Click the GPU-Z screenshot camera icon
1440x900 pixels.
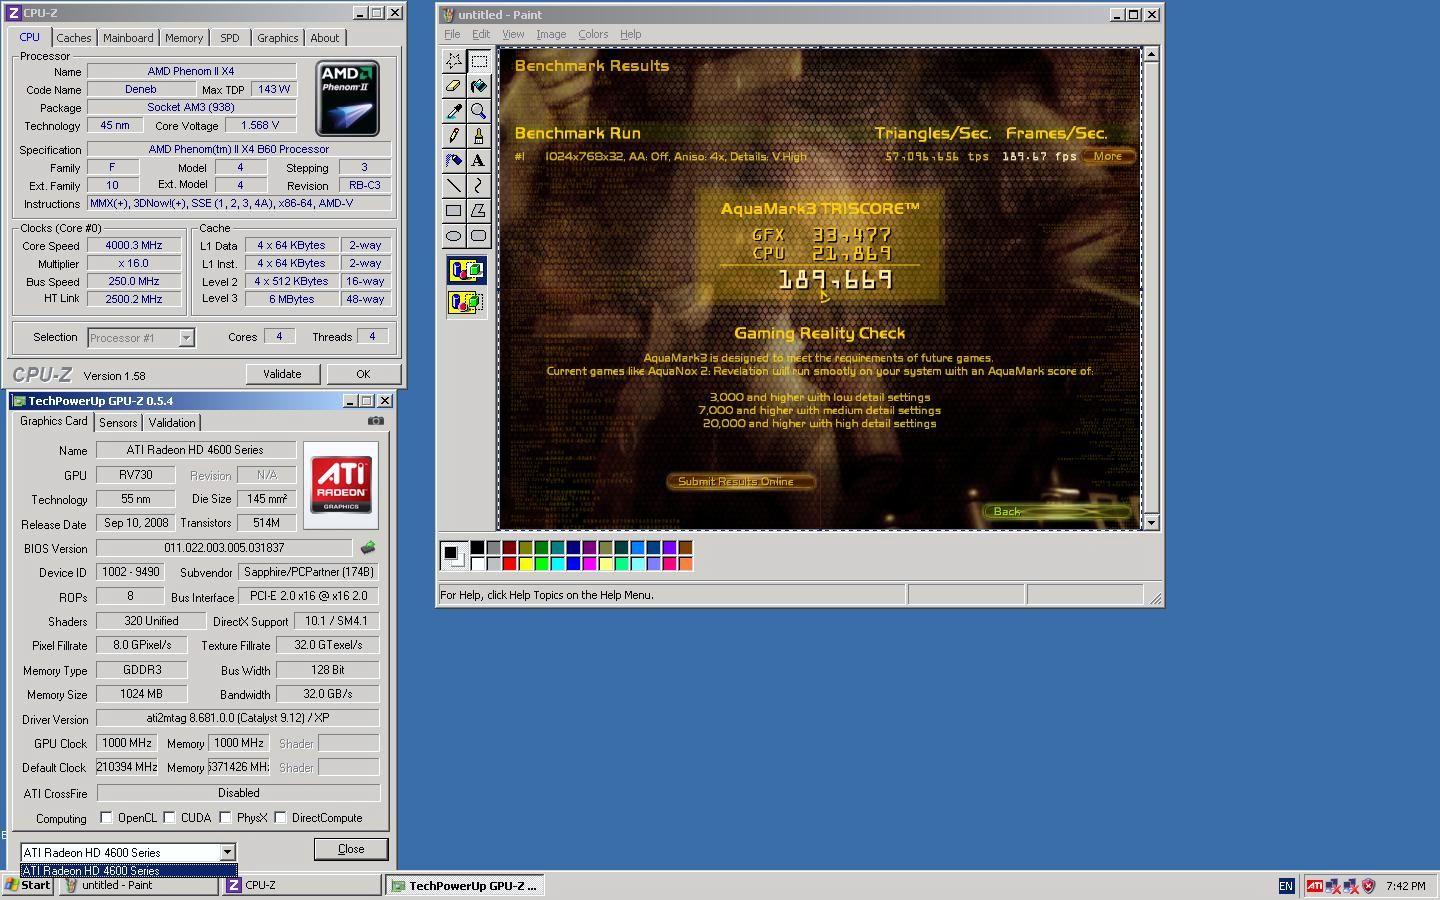tap(375, 421)
